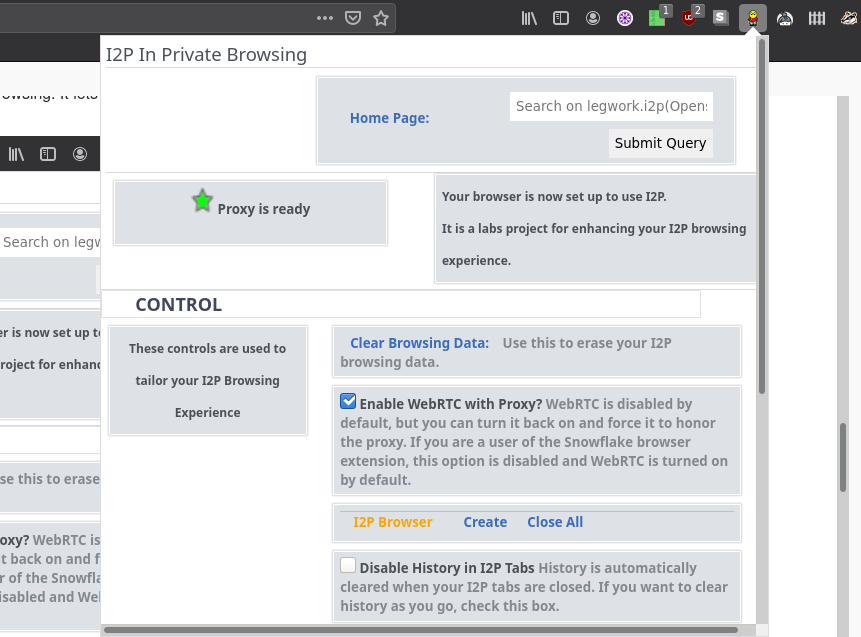Screen dimensions: 861x637
Task: Open the green extension with badge 1
Action: point(657,18)
